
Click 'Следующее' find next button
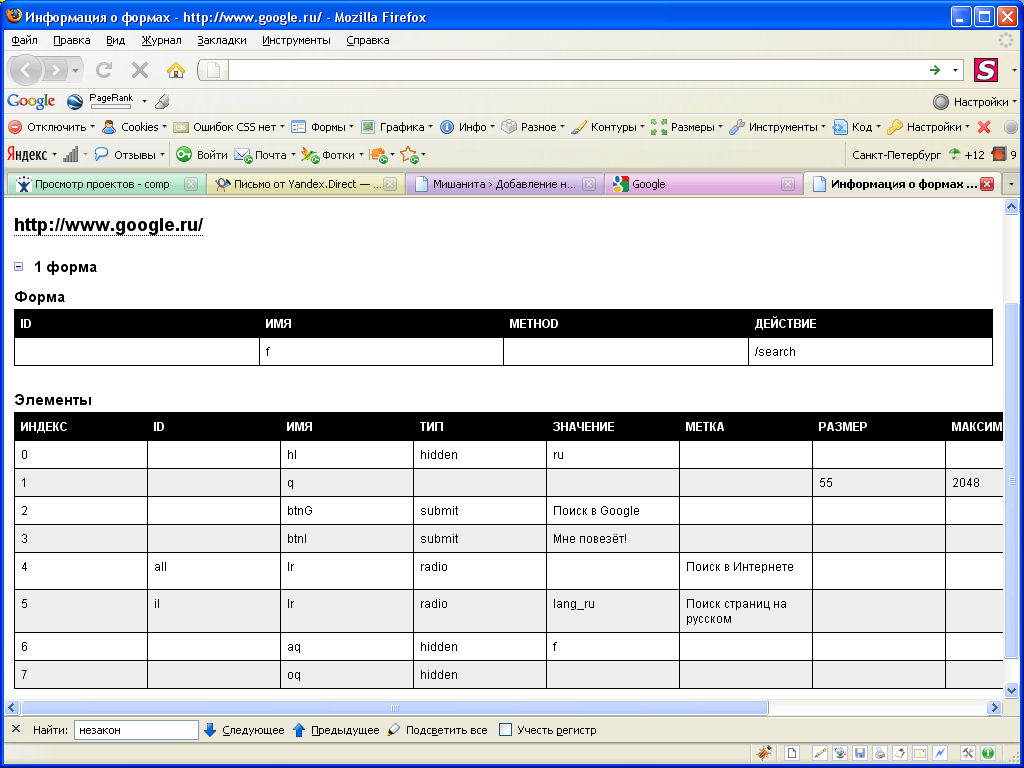(x=244, y=730)
